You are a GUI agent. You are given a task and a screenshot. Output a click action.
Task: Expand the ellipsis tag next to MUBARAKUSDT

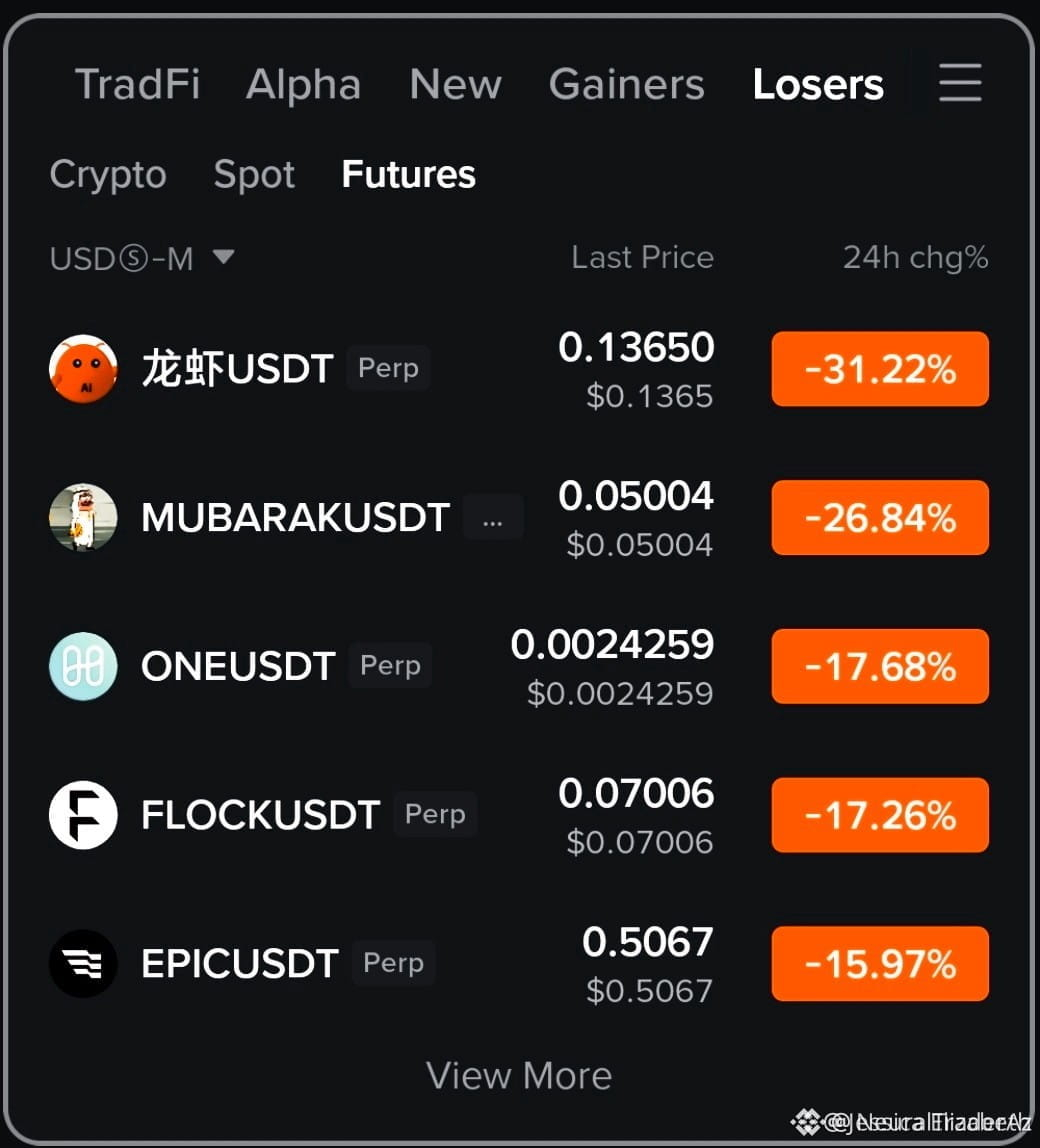click(493, 518)
